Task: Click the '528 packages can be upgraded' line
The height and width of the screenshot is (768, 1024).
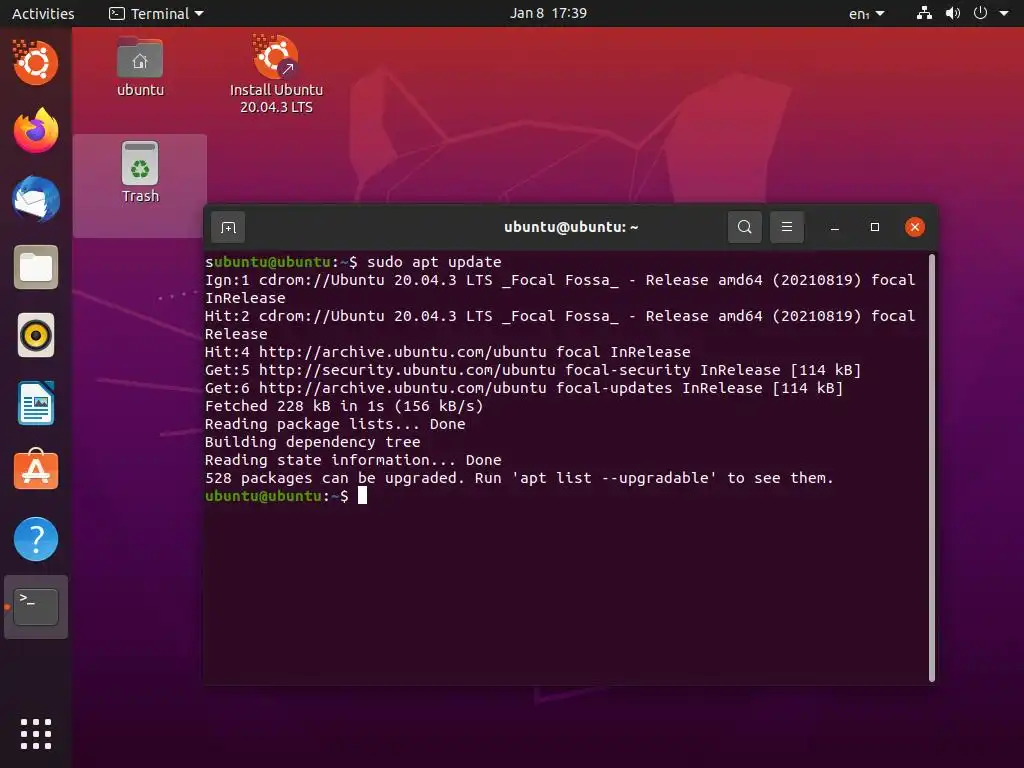Action: [x=519, y=478]
